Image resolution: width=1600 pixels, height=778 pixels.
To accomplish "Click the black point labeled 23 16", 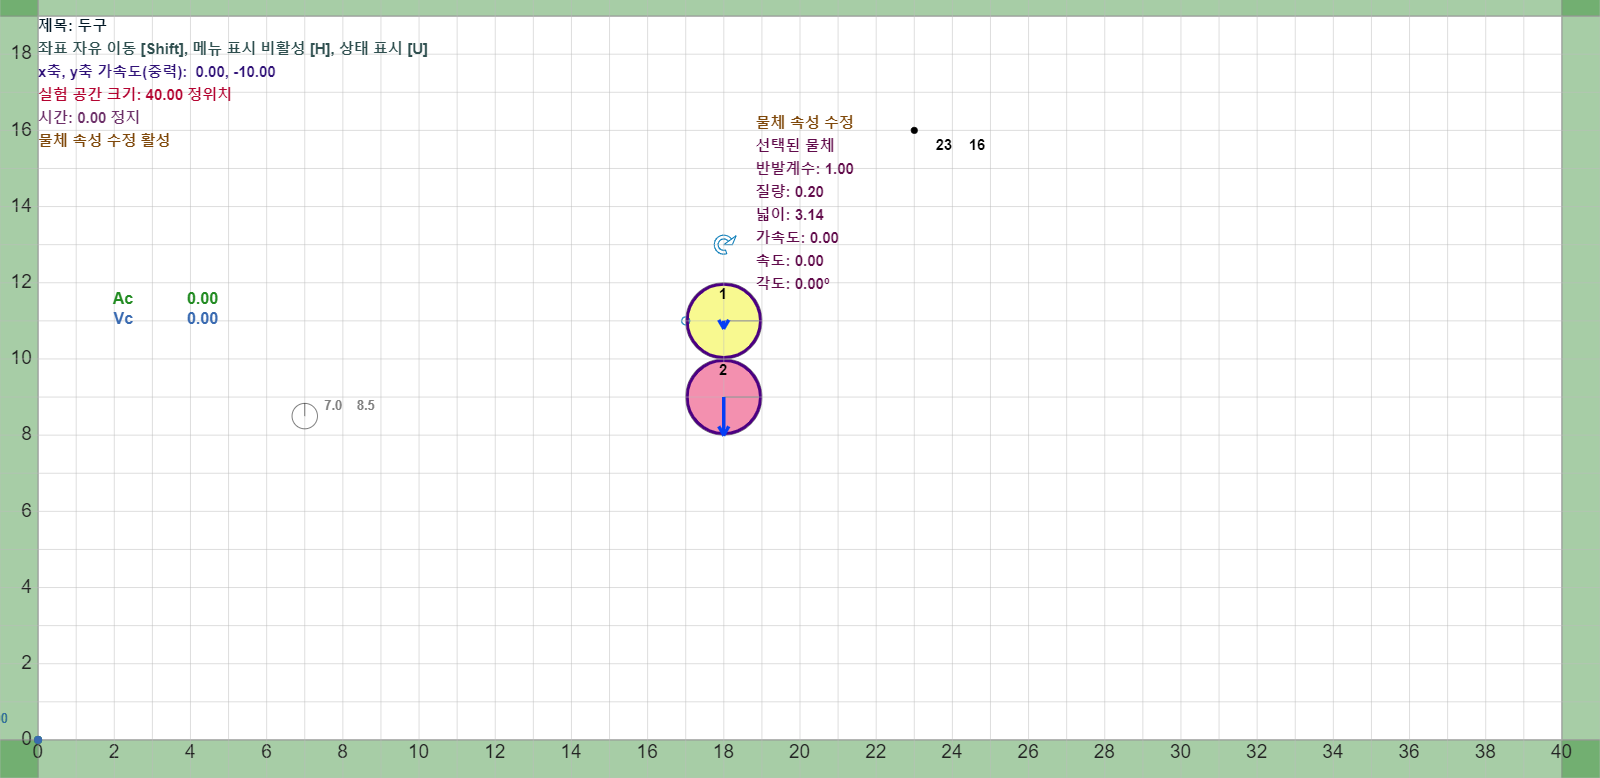I will pyautogui.click(x=914, y=130).
